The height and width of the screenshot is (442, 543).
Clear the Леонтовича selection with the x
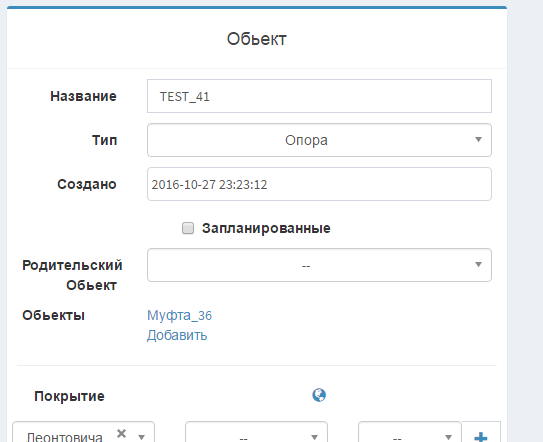tap(122, 433)
